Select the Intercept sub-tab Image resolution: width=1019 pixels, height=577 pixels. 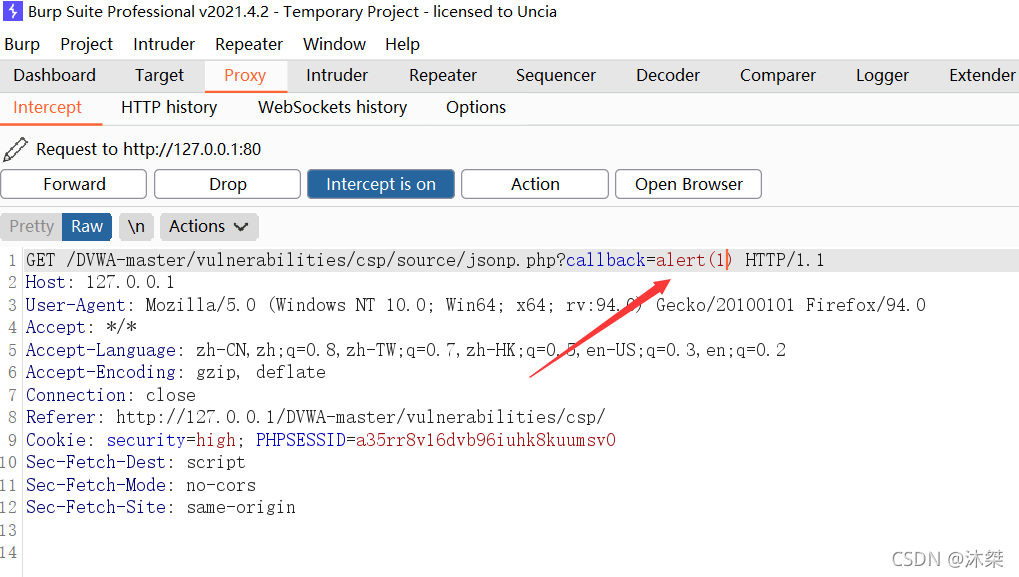pos(47,108)
